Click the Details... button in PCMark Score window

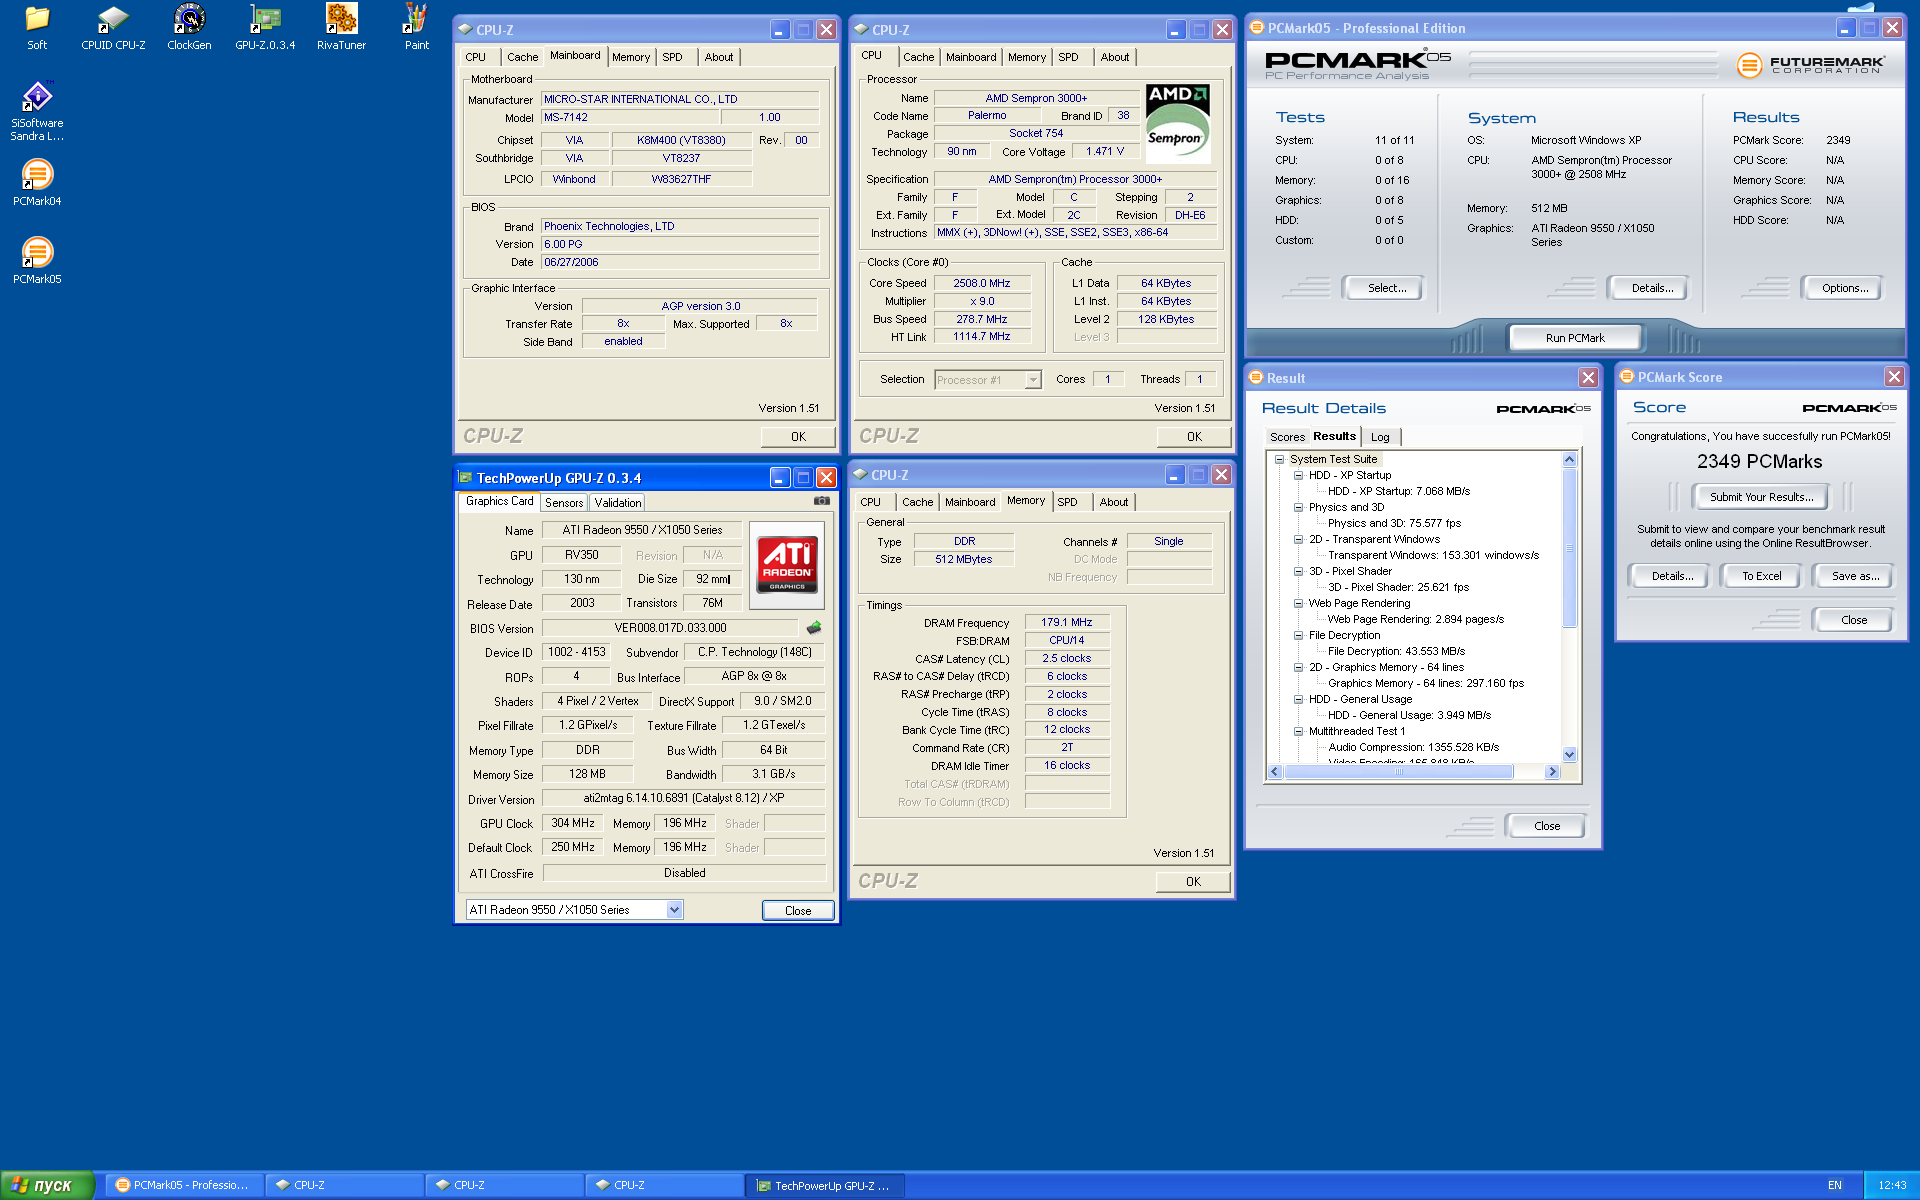(x=1672, y=576)
